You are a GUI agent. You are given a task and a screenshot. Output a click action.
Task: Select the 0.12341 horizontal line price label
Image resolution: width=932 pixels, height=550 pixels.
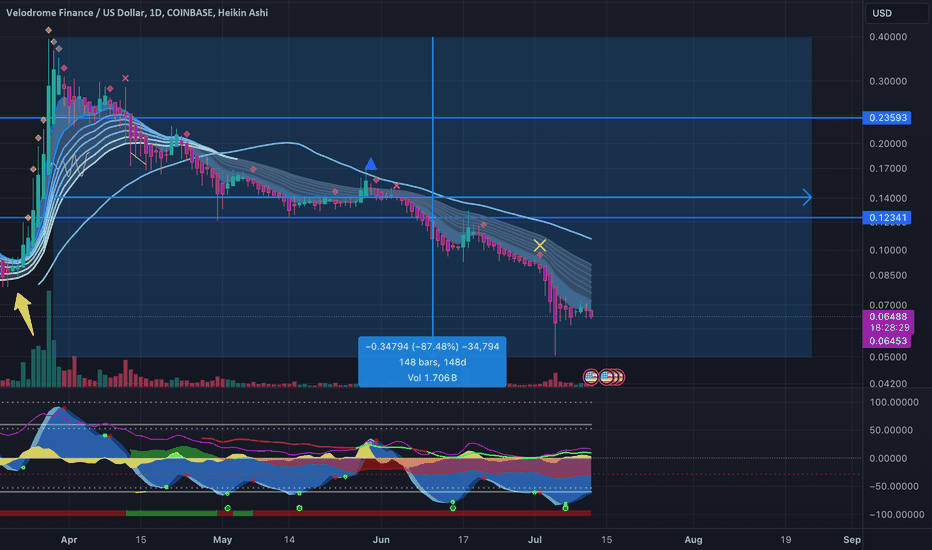(x=886, y=218)
